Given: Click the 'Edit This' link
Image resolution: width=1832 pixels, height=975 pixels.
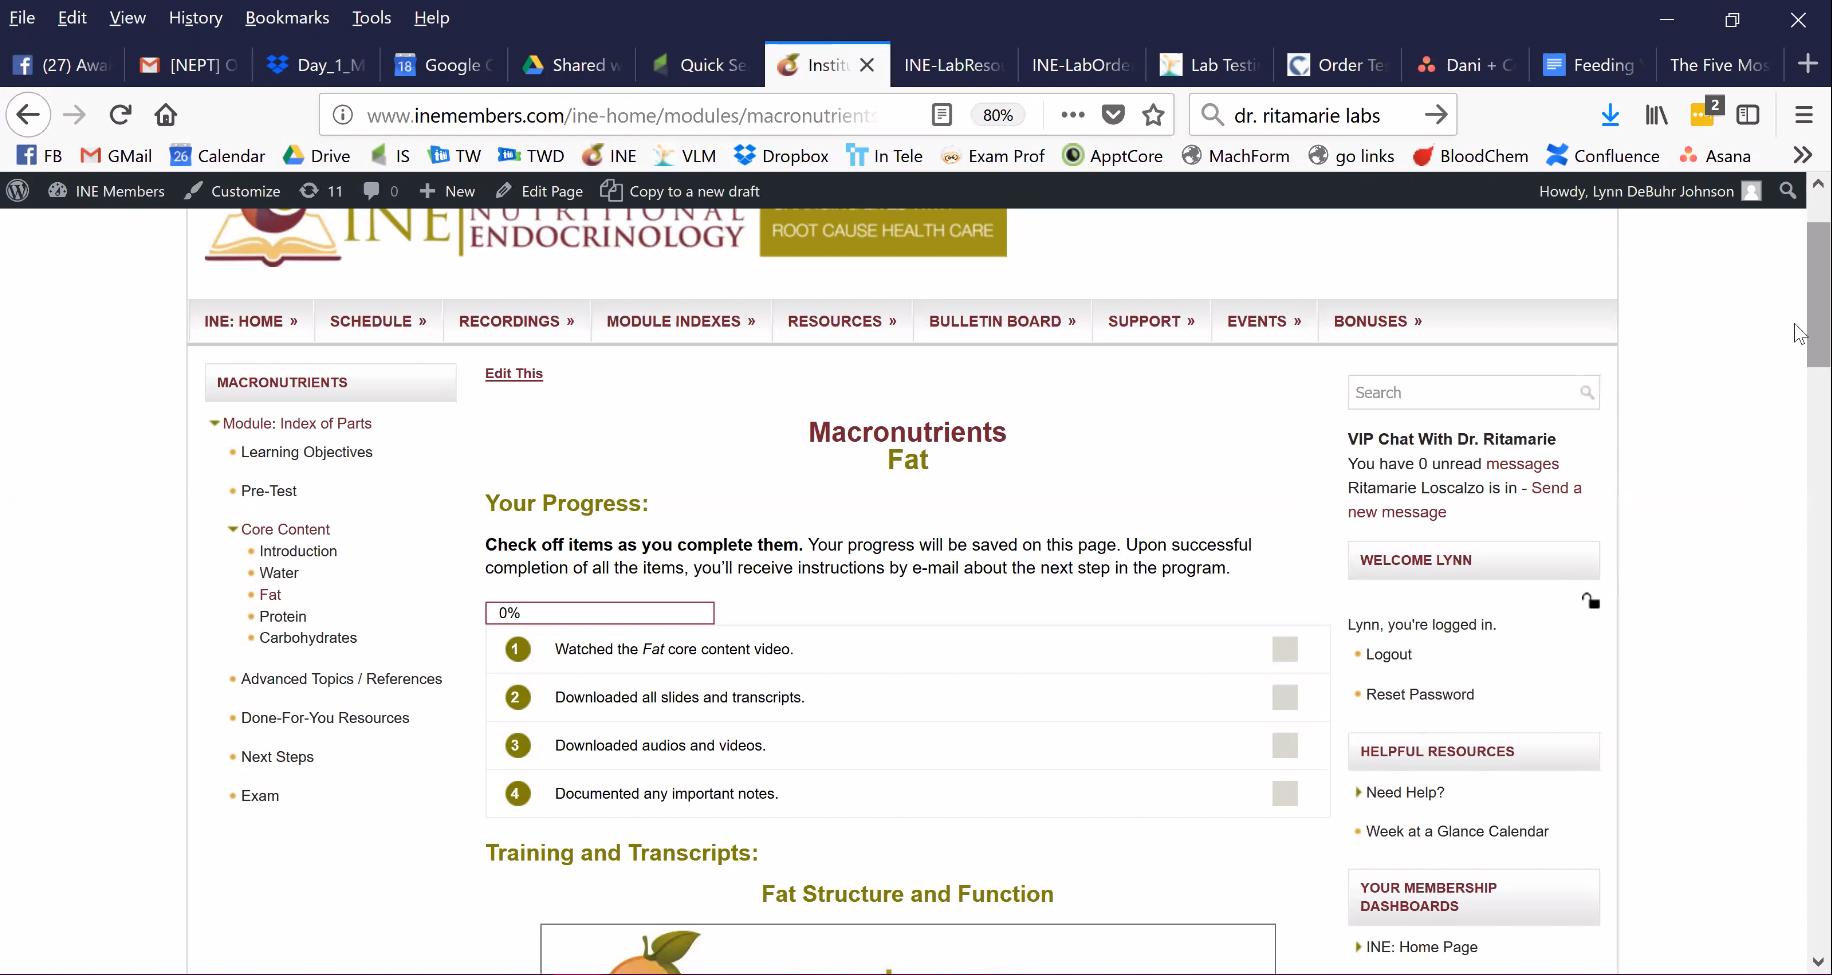Looking at the screenshot, I should 513,373.
